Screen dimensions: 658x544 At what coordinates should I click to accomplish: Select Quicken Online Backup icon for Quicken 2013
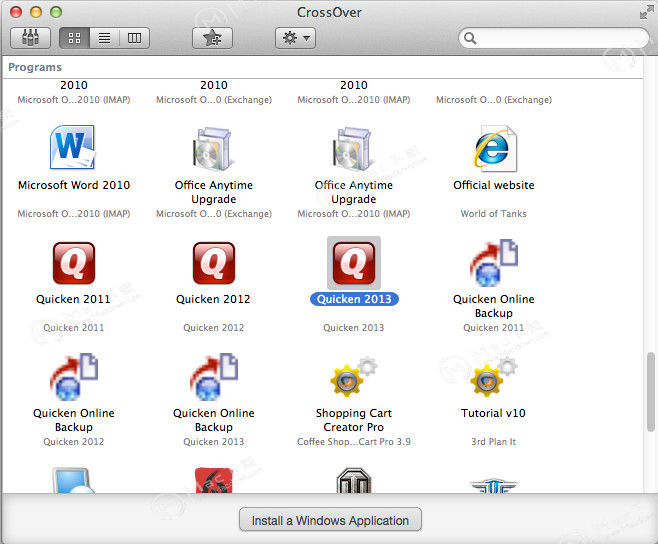click(214, 377)
